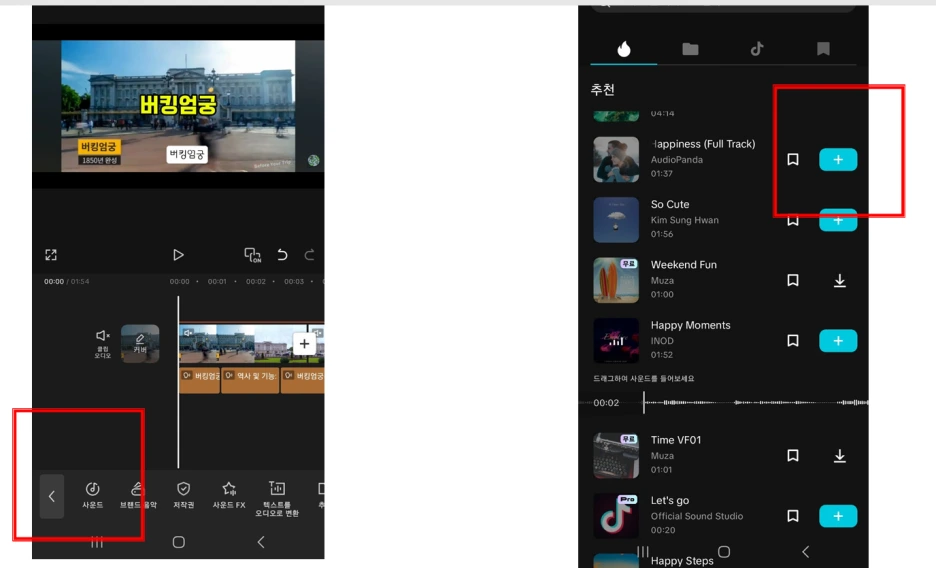Image resolution: width=936 pixels, height=568 pixels.
Task: Preview the Weekend Fun surfboard thumbnail
Action: (x=616, y=280)
